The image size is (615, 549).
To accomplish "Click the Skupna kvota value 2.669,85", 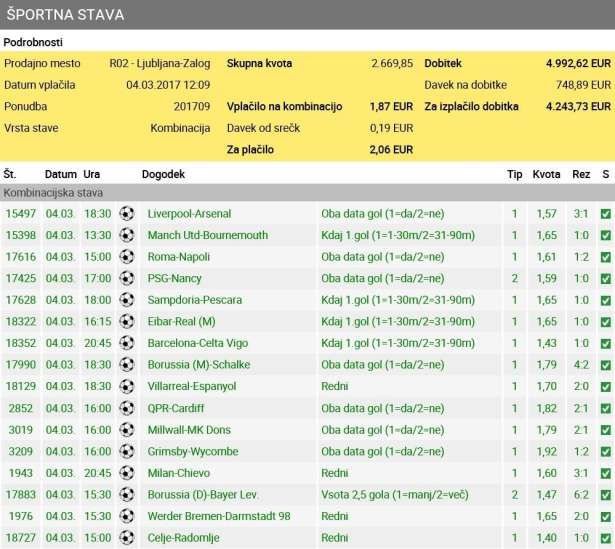I will (392, 64).
